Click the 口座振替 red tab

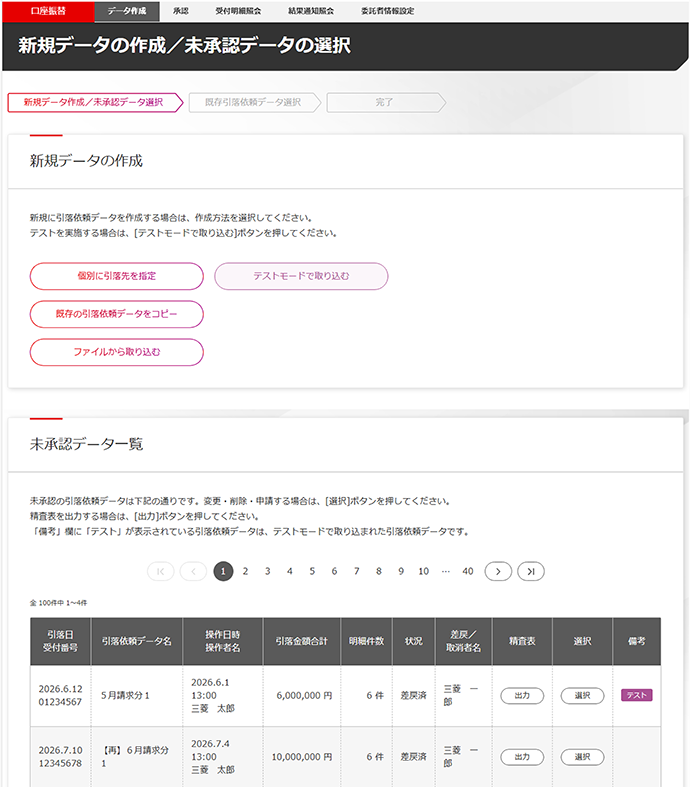coord(47,10)
